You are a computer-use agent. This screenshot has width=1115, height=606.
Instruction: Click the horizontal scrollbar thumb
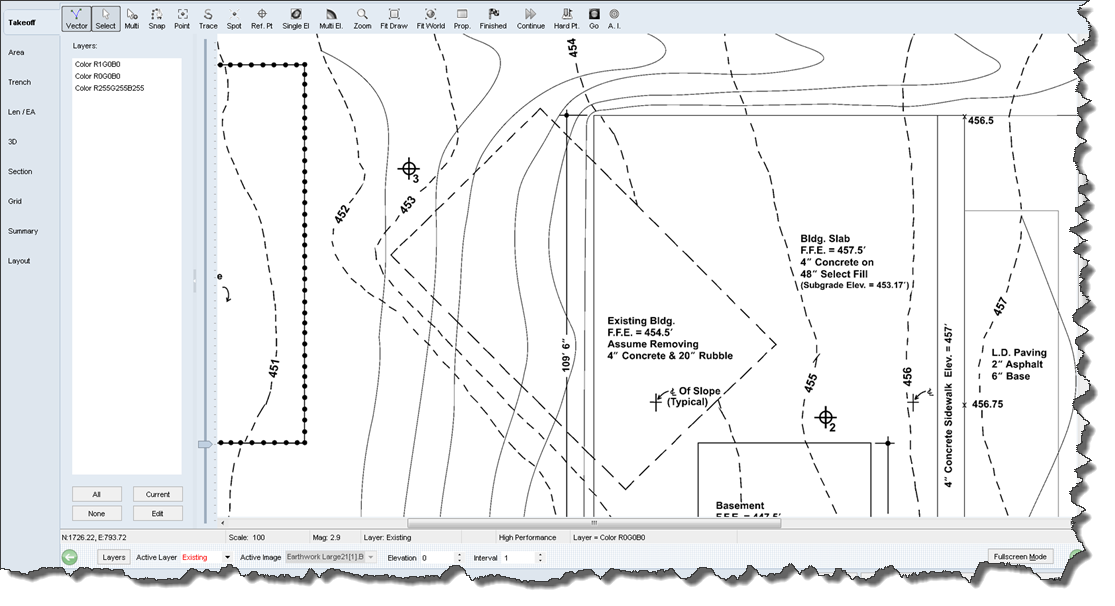594,523
